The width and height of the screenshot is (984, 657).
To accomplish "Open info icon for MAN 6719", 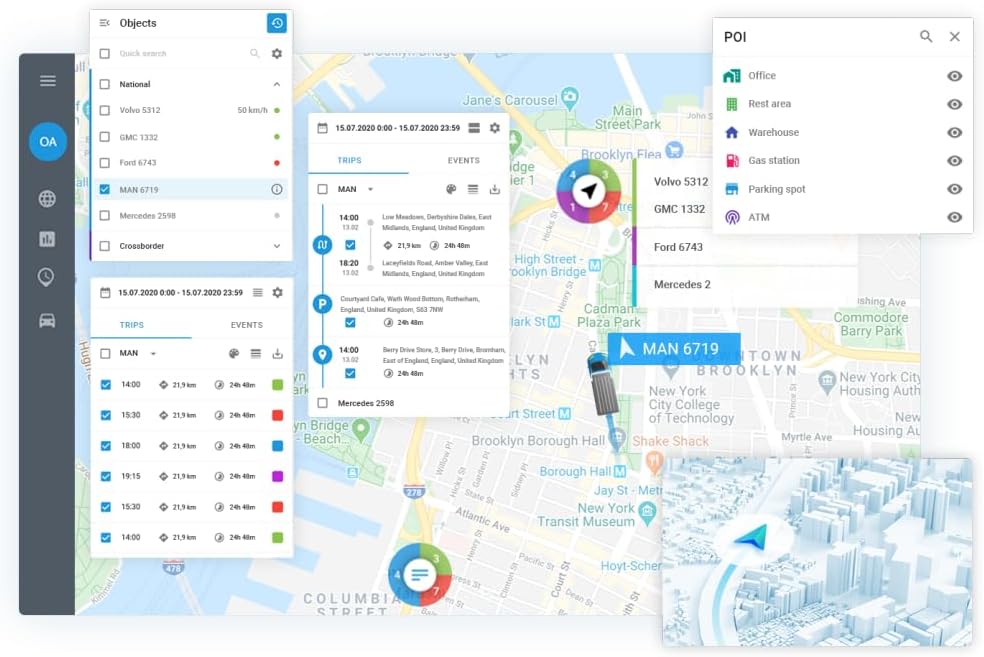I will tap(277, 190).
